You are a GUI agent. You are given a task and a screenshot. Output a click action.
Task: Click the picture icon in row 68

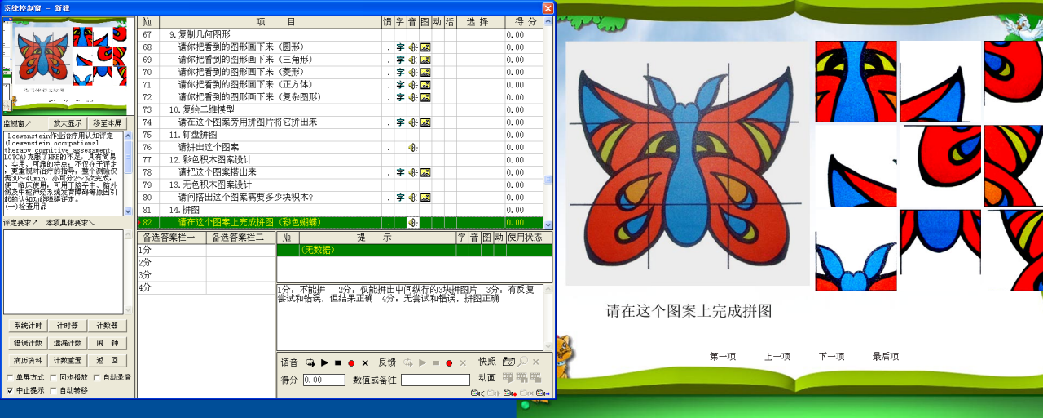click(x=425, y=47)
